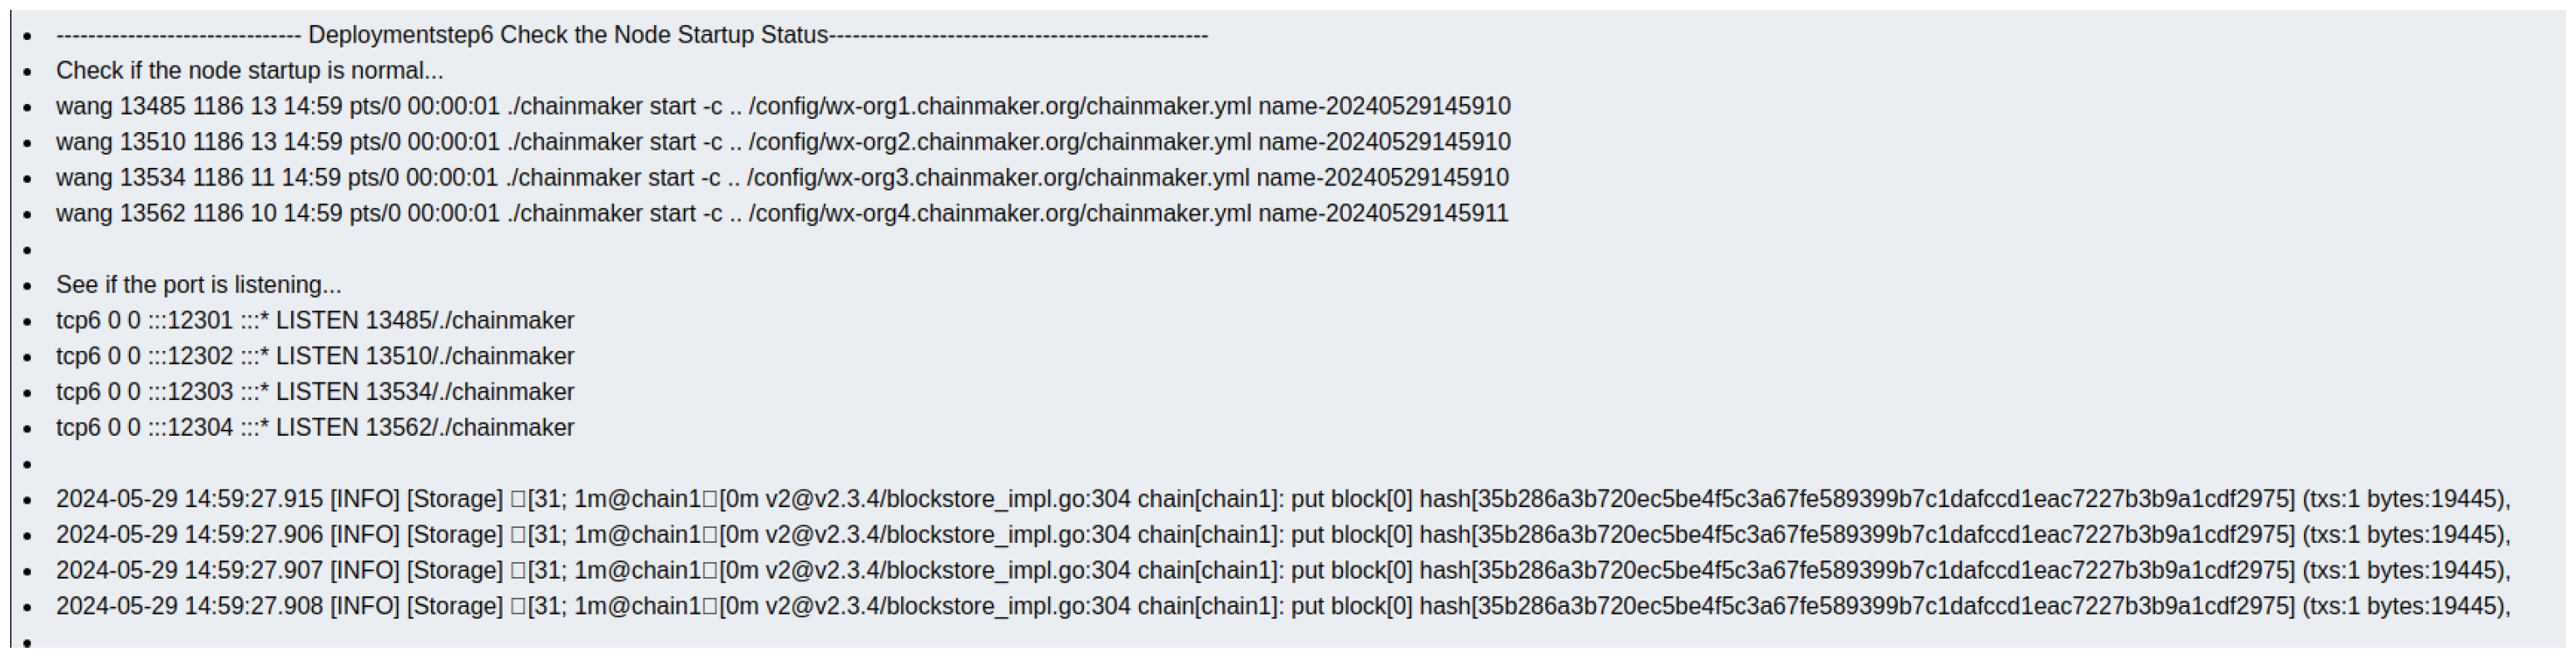Select the wx-org1 chainmaker.yml config path
The height and width of the screenshot is (656, 2576).
pos(999,107)
